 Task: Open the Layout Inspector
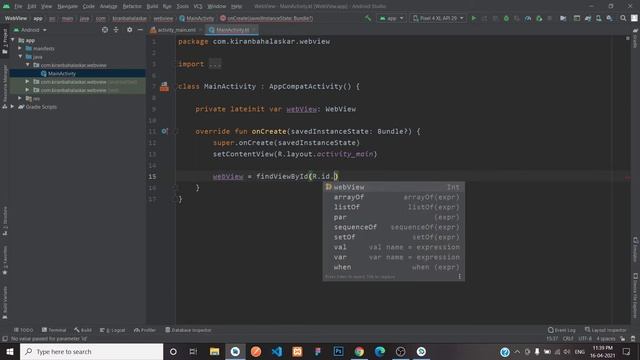605,330
